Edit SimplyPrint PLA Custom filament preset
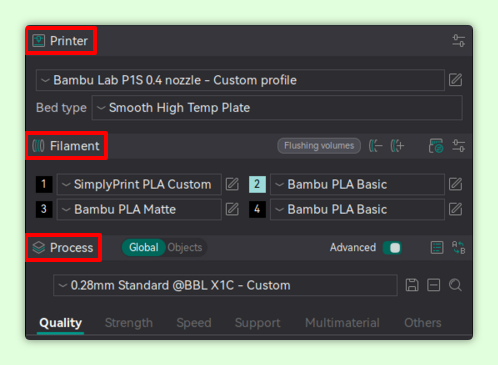 click(x=232, y=184)
